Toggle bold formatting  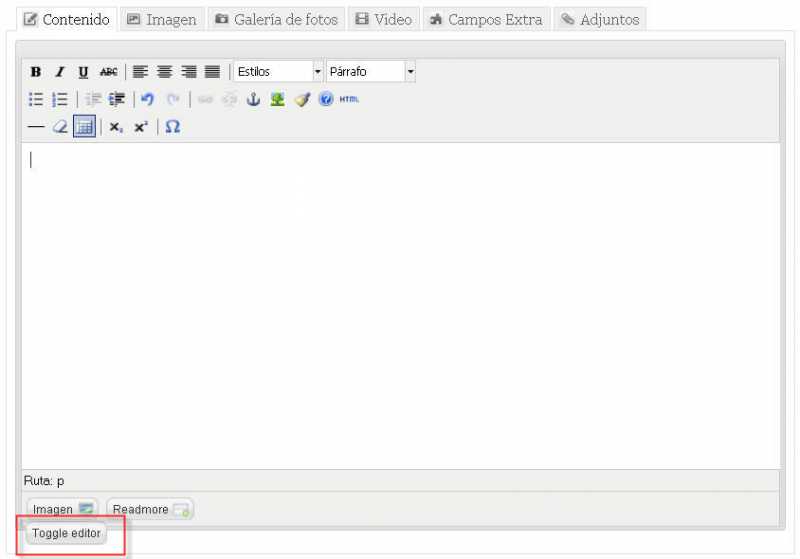pyautogui.click(x=36, y=72)
